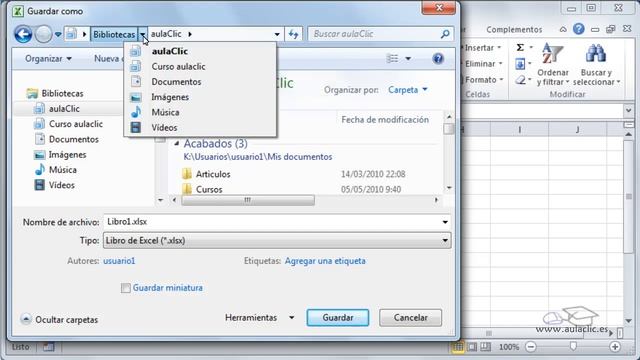This screenshot has height=360, width=640.
Task: Open the file name dropdown arrow
Action: coord(445,222)
